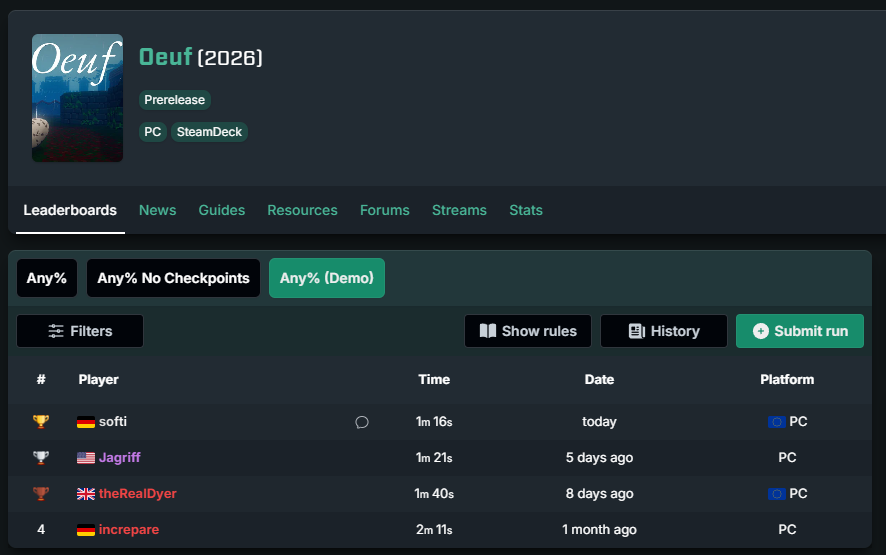Switch to the Guides tab
The width and height of the screenshot is (886, 555).
tap(222, 210)
